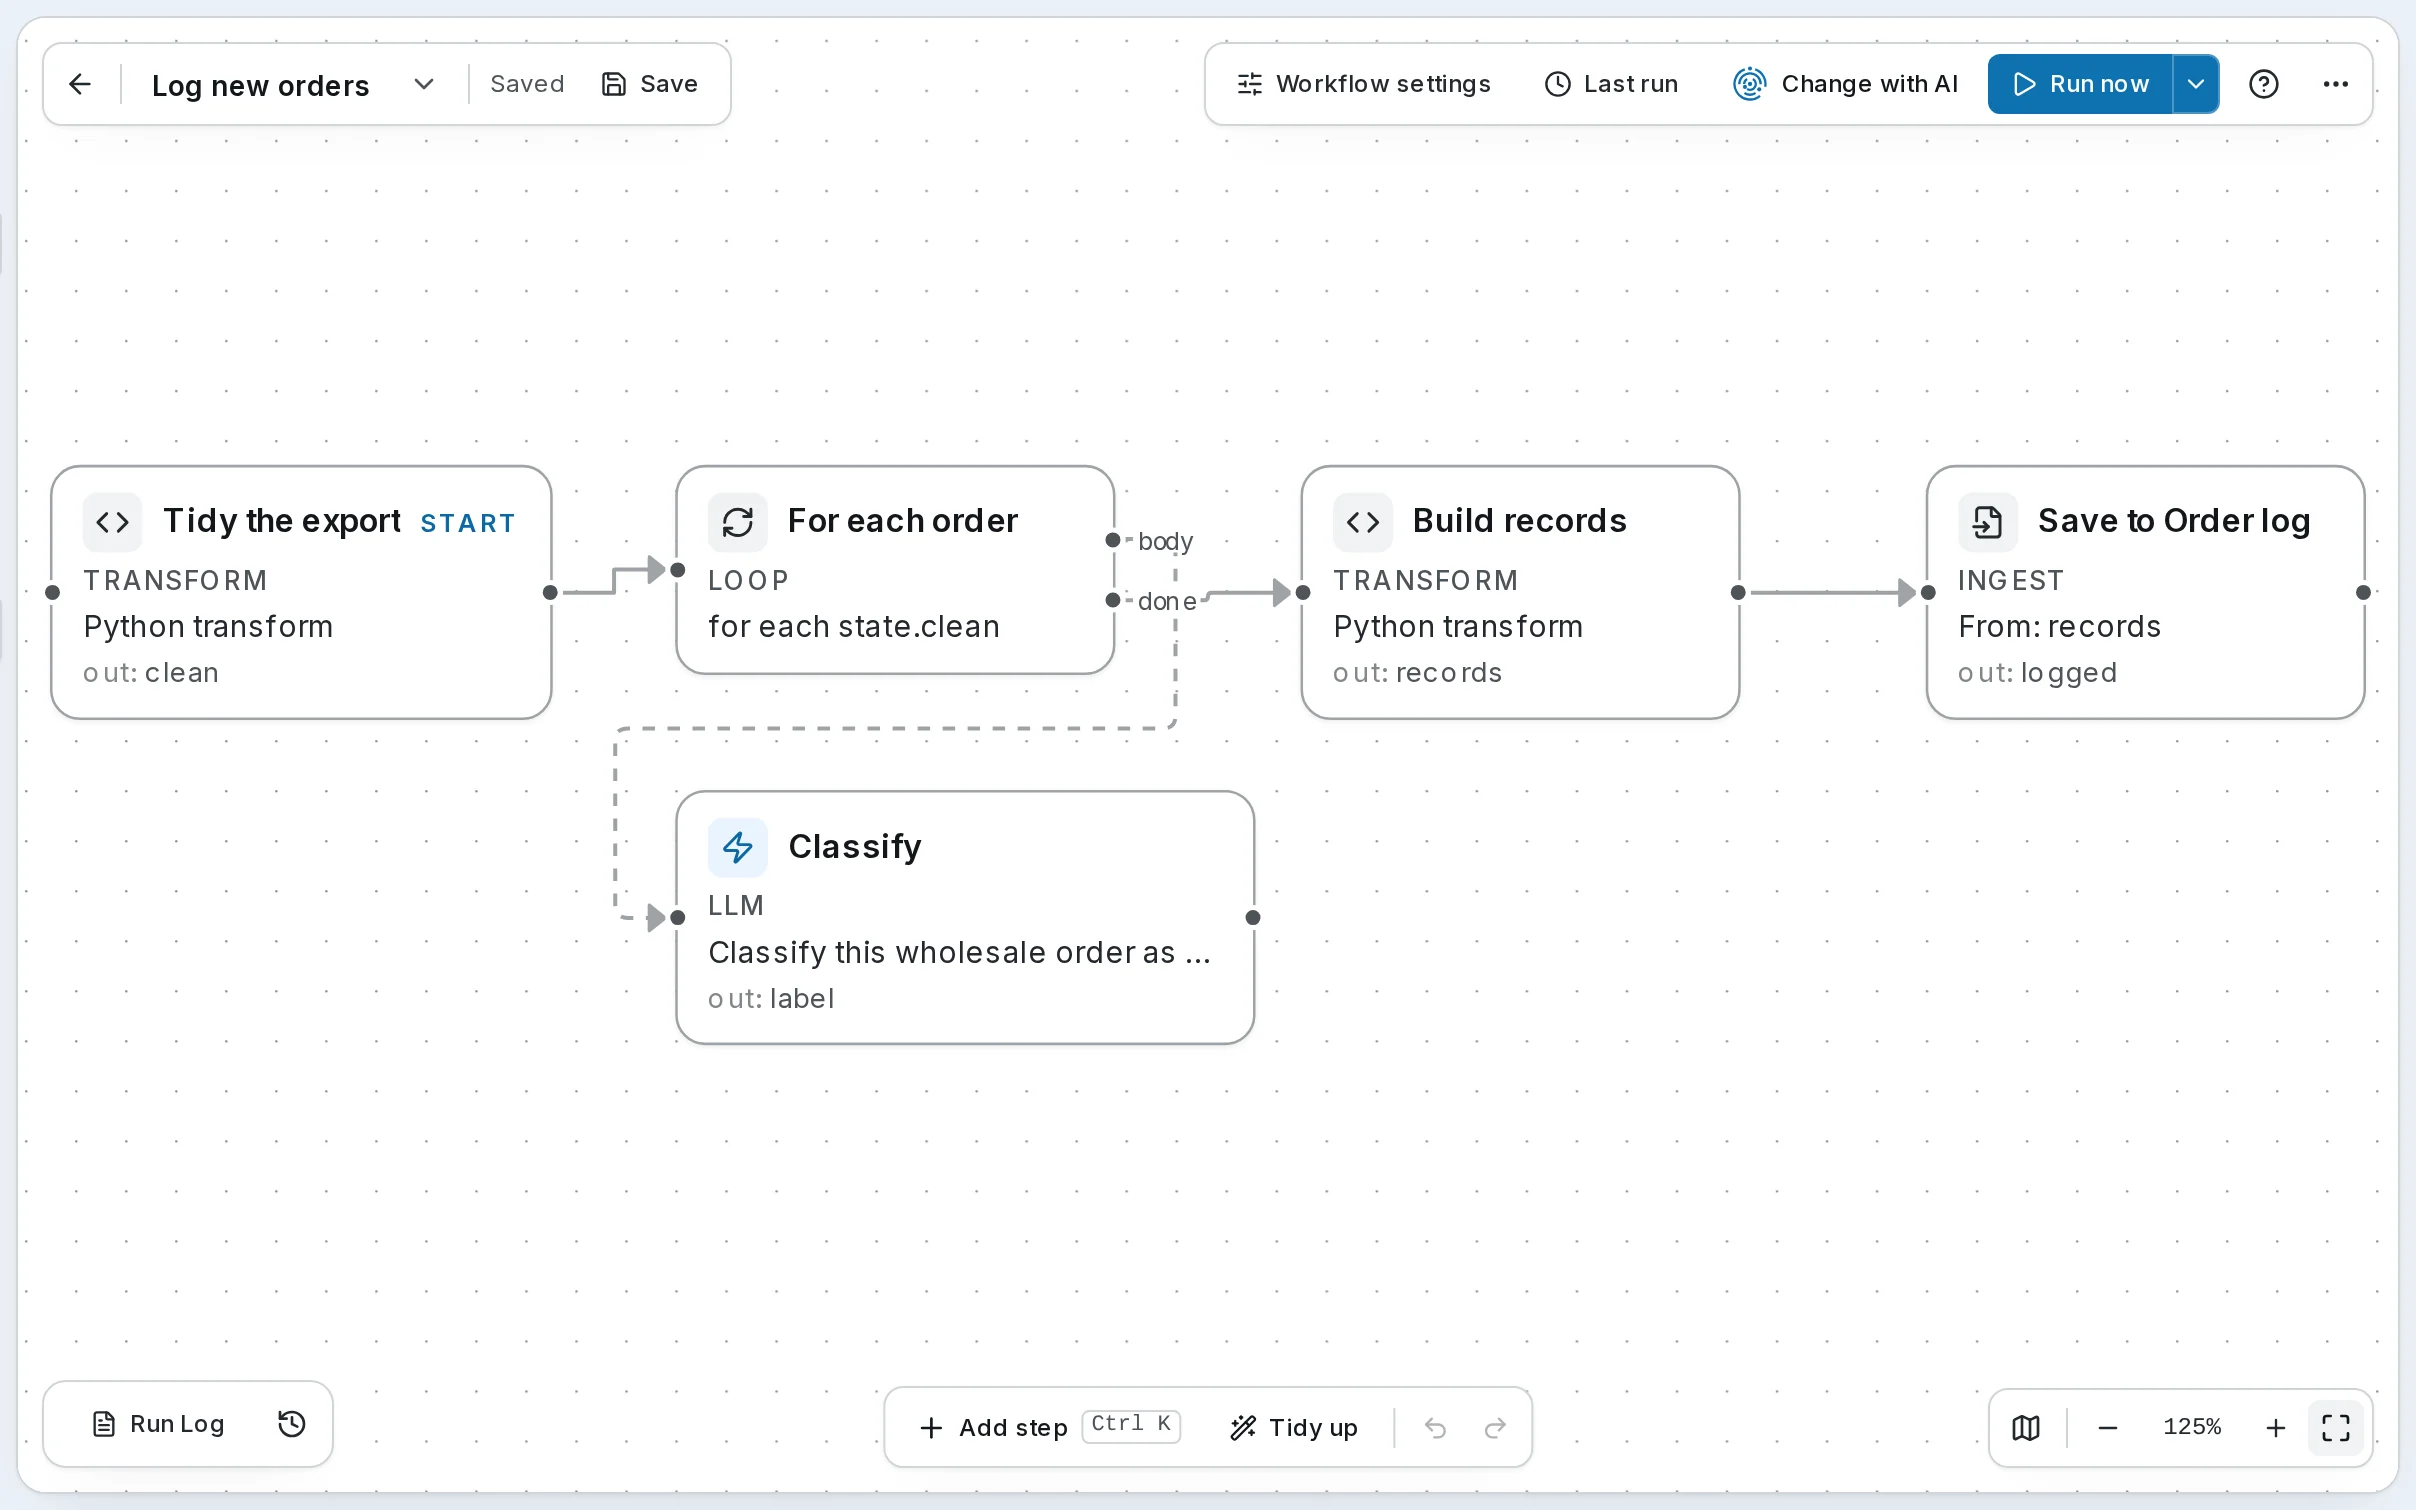Click Tidy up layout
Viewport: 2416px width, 1510px height.
click(x=1294, y=1427)
